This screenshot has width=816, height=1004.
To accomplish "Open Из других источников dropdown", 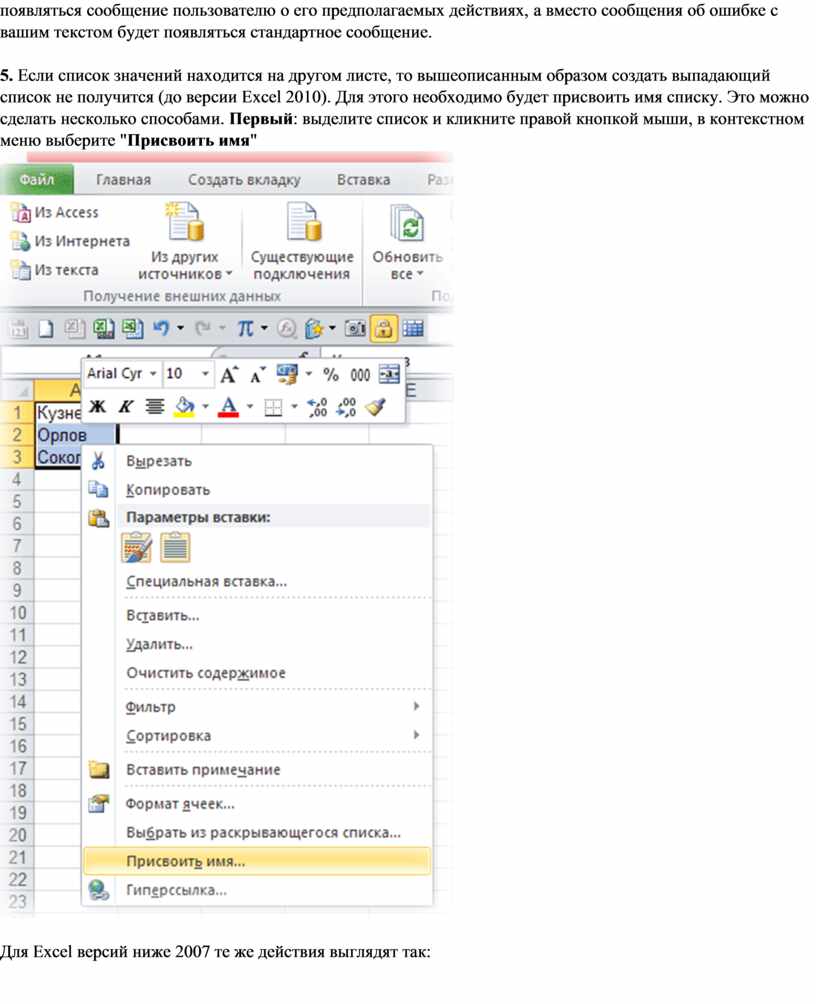I will 185,241.
